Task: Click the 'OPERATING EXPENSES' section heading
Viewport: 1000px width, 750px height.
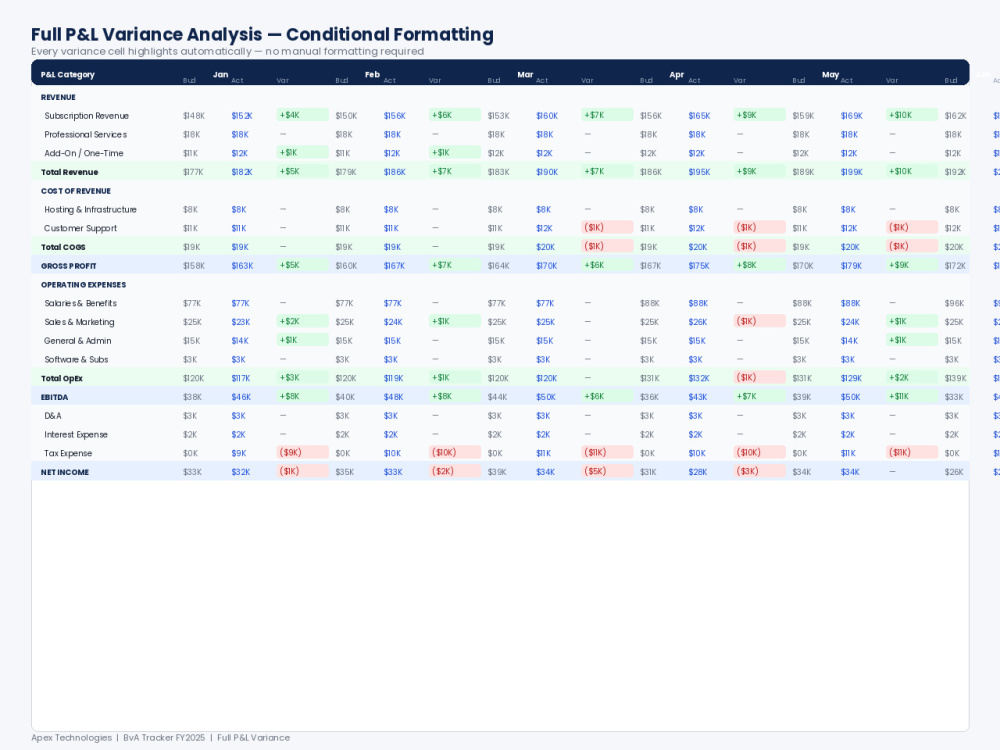Action: pos(84,285)
